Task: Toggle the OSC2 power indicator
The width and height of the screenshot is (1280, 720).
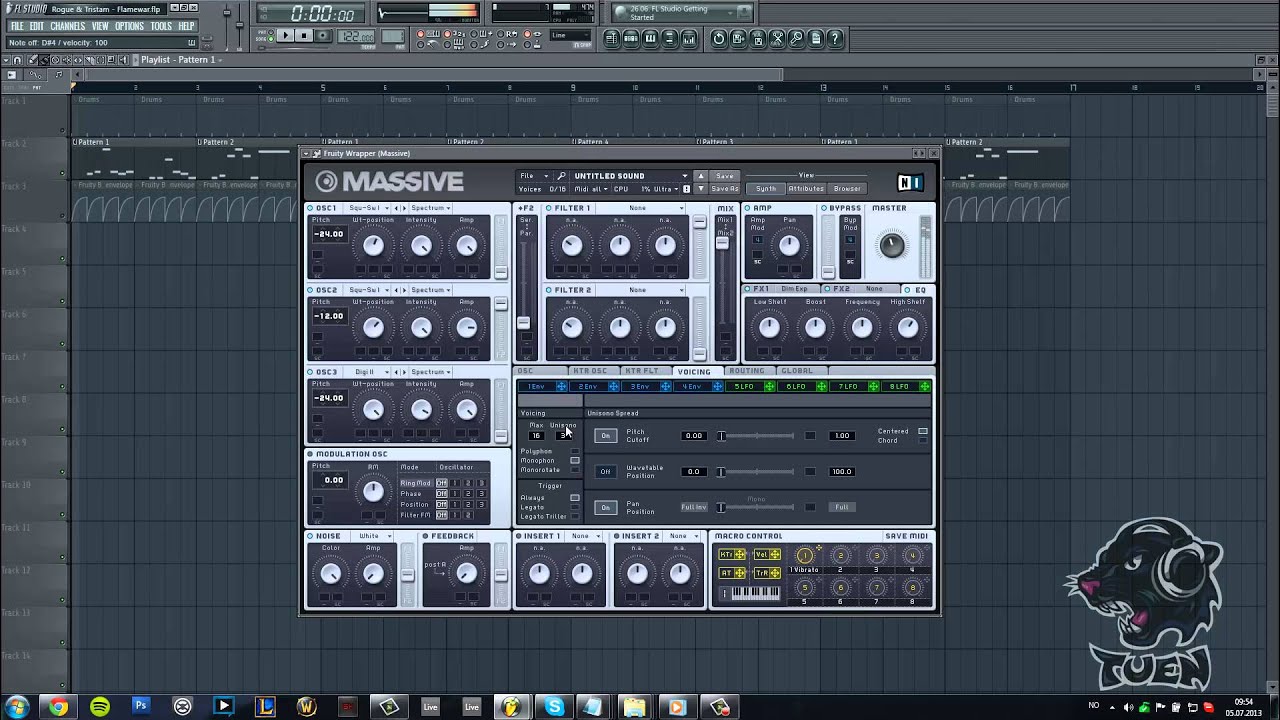Action: click(x=310, y=290)
